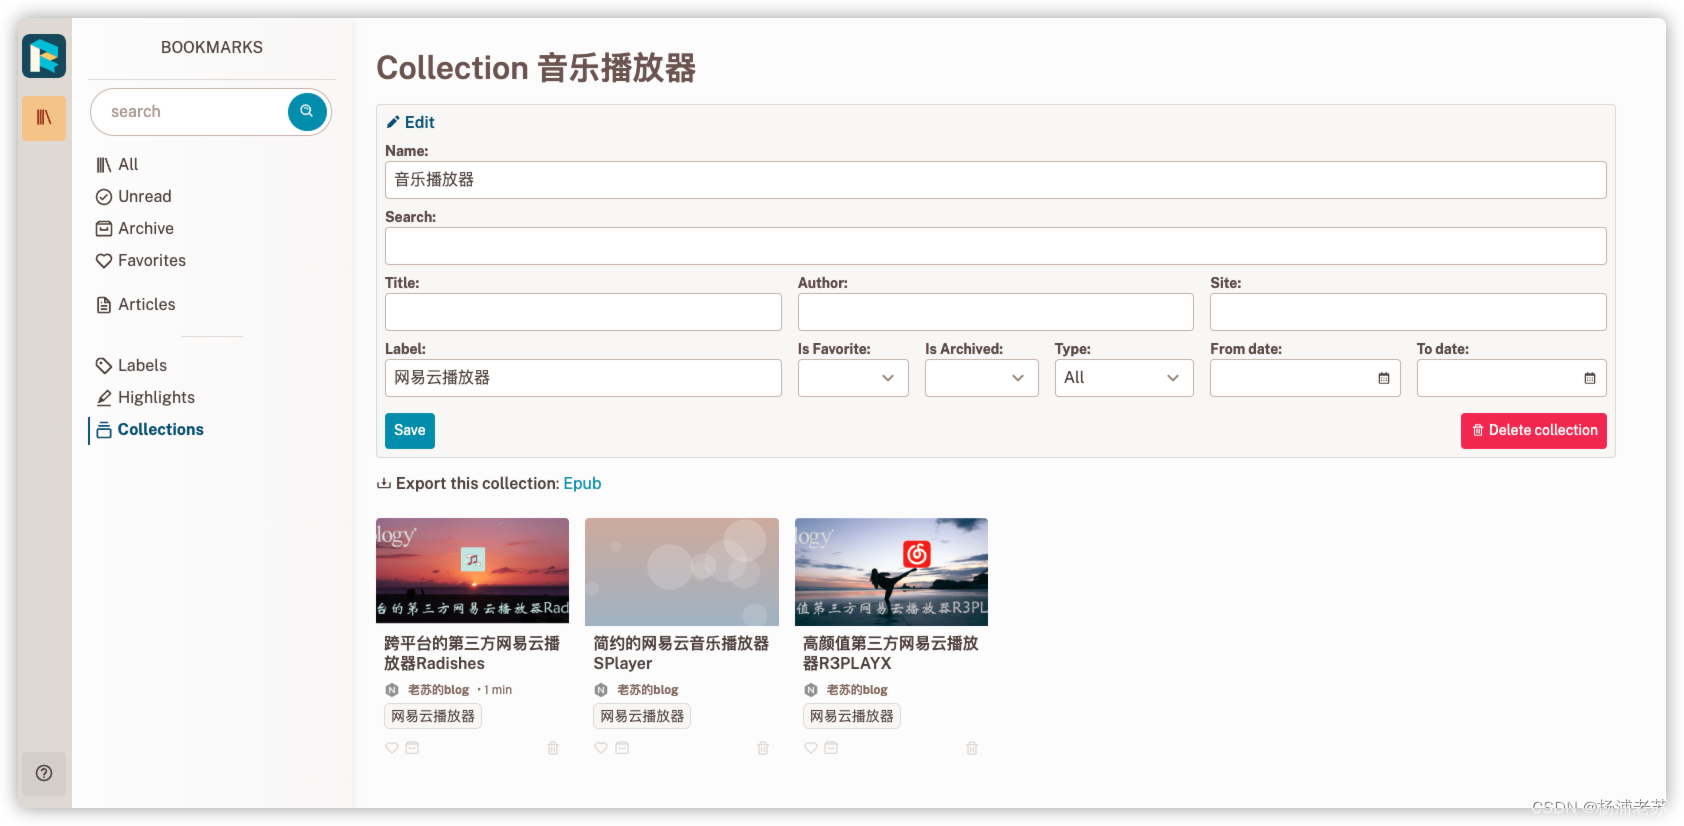Open the Labels page
1684x826 pixels.
click(131, 366)
